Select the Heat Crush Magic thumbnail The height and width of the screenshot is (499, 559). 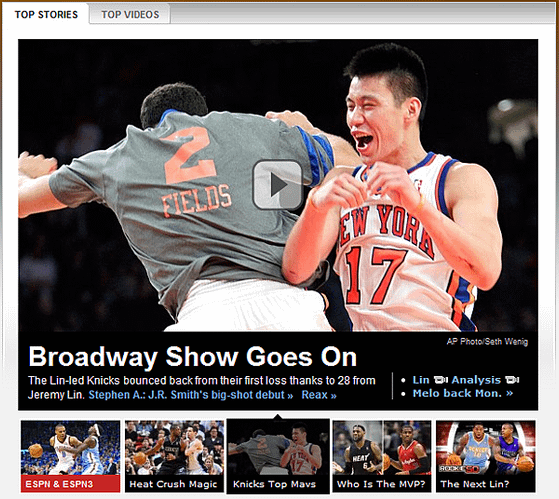click(174, 456)
